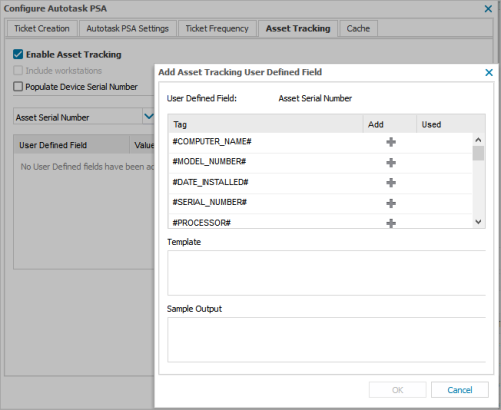Select the #MODEL_NUMBER# tag text

click(209, 162)
